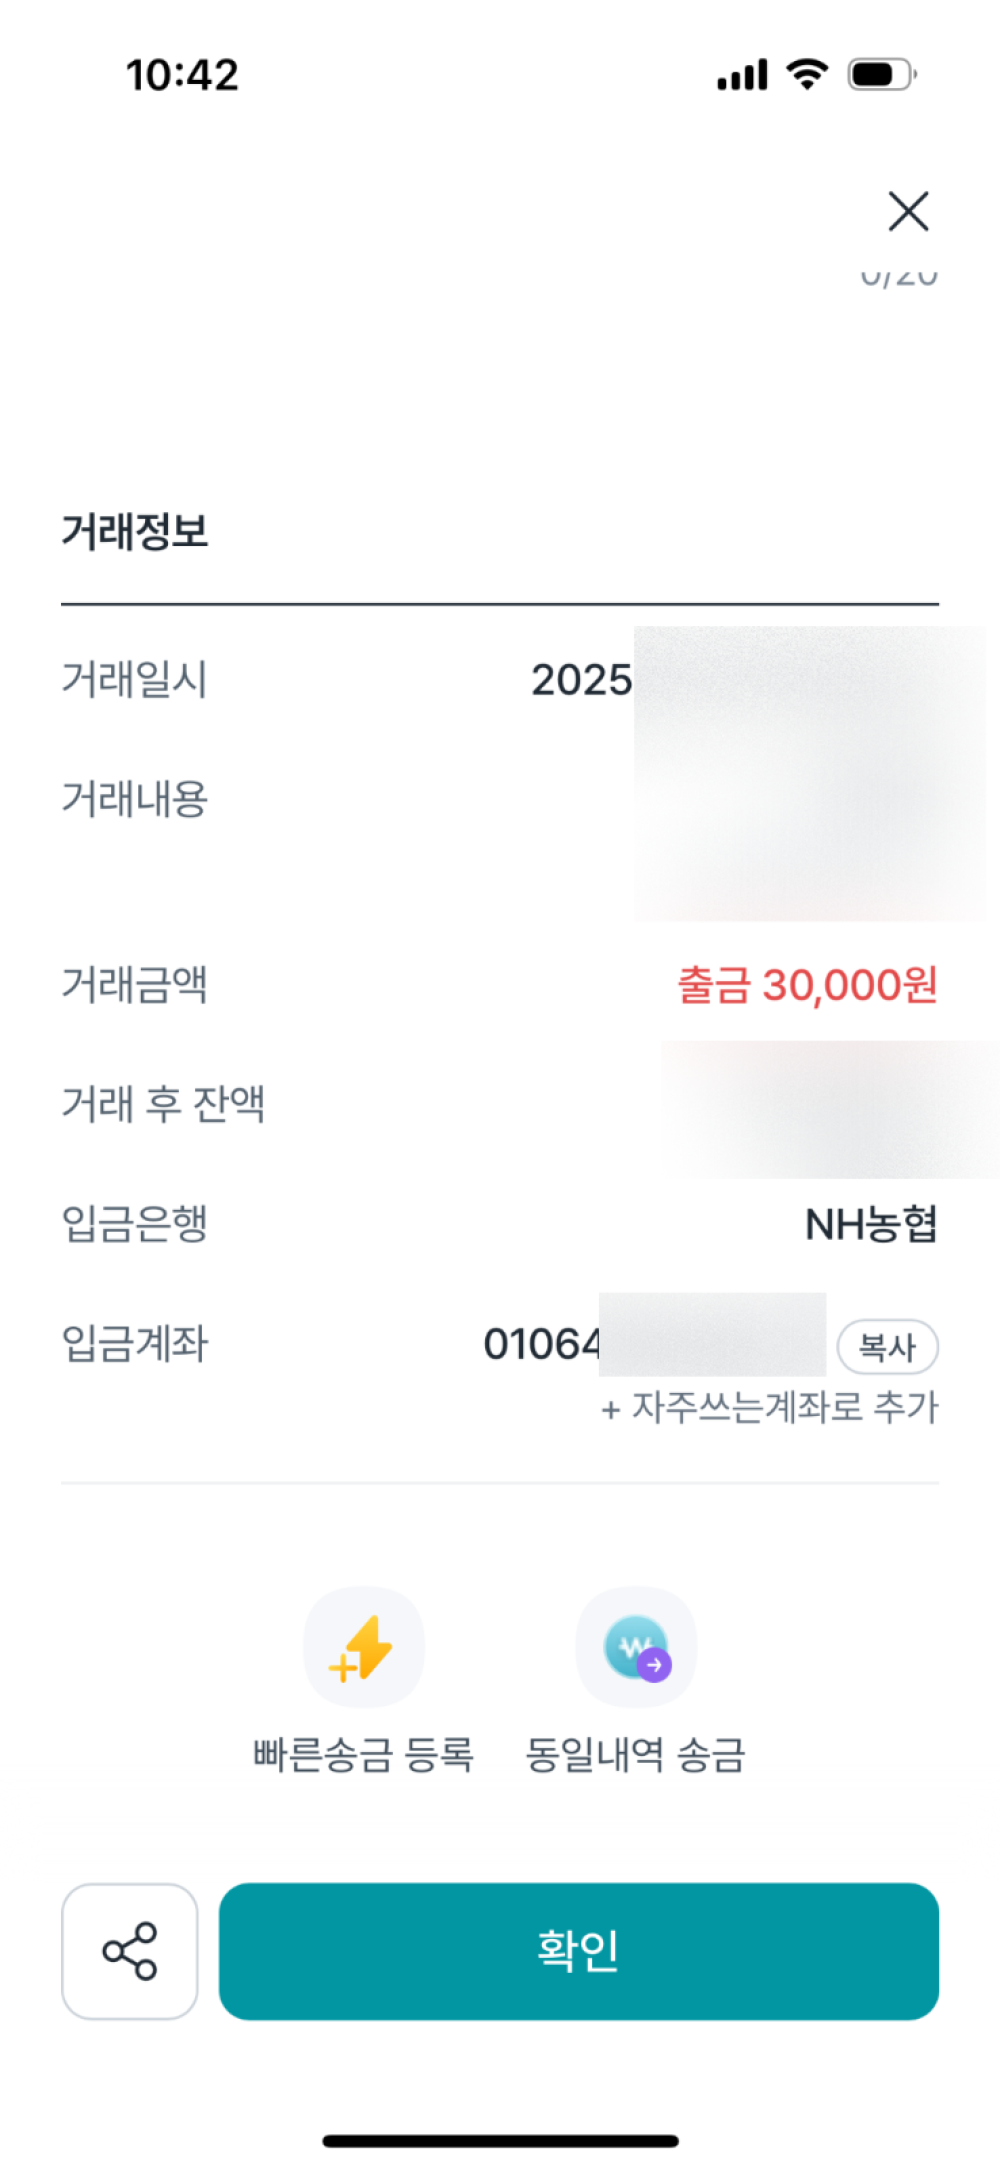Tap the 빠른송금 등록 label
The width and height of the screenshot is (1000, 2168).
(x=363, y=1755)
